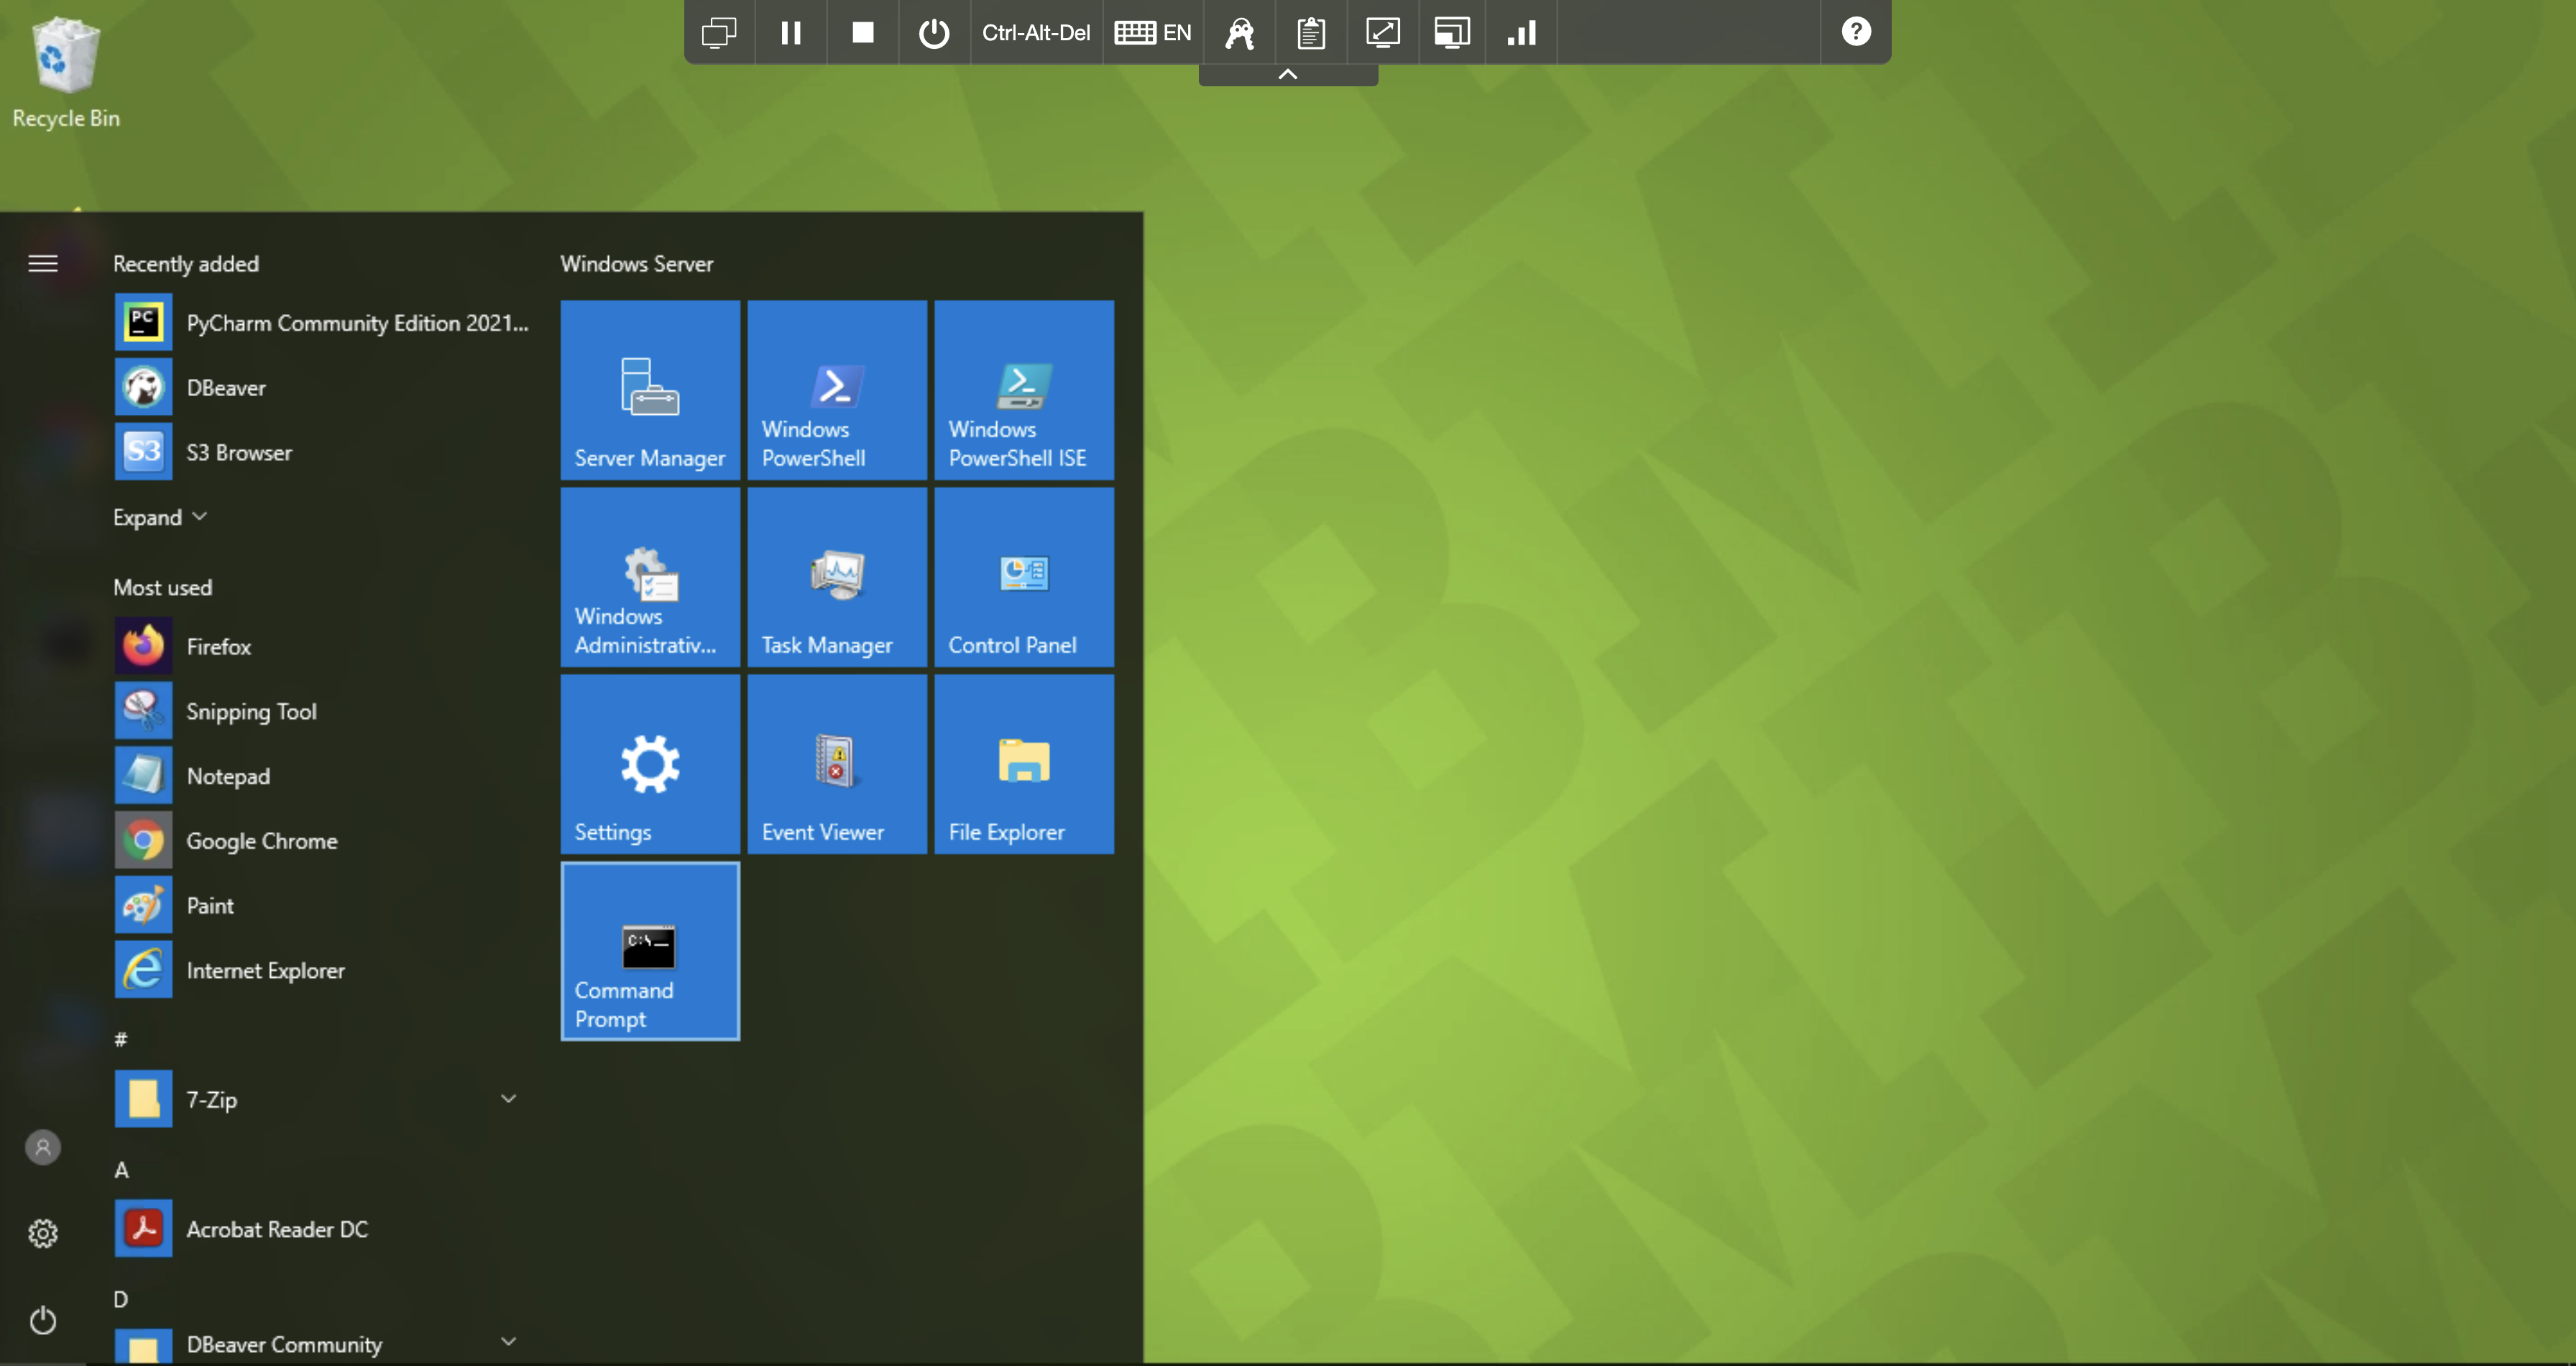Open the Control Panel tile
Viewport: 2576px width, 1366px height.
(x=1024, y=577)
